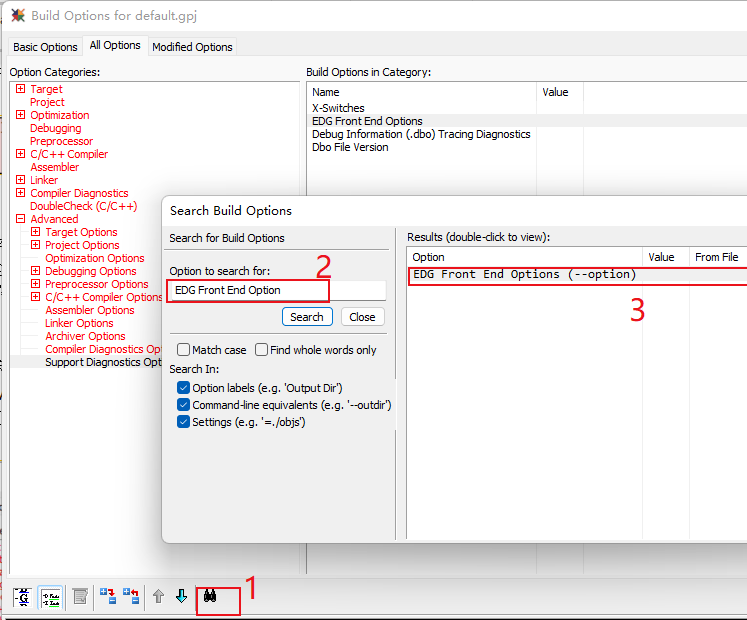Click the highlighted option list toolbar icon
This screenshot has height=620, width=747.
50,596
